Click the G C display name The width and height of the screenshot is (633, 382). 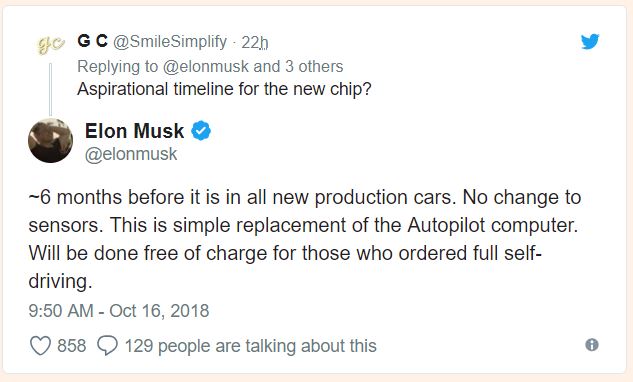point(92,41)
